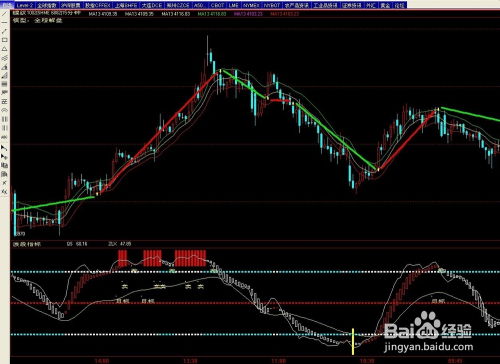
Task: Select the diagonal trend line drawing tool
Action: click(5, 14)
